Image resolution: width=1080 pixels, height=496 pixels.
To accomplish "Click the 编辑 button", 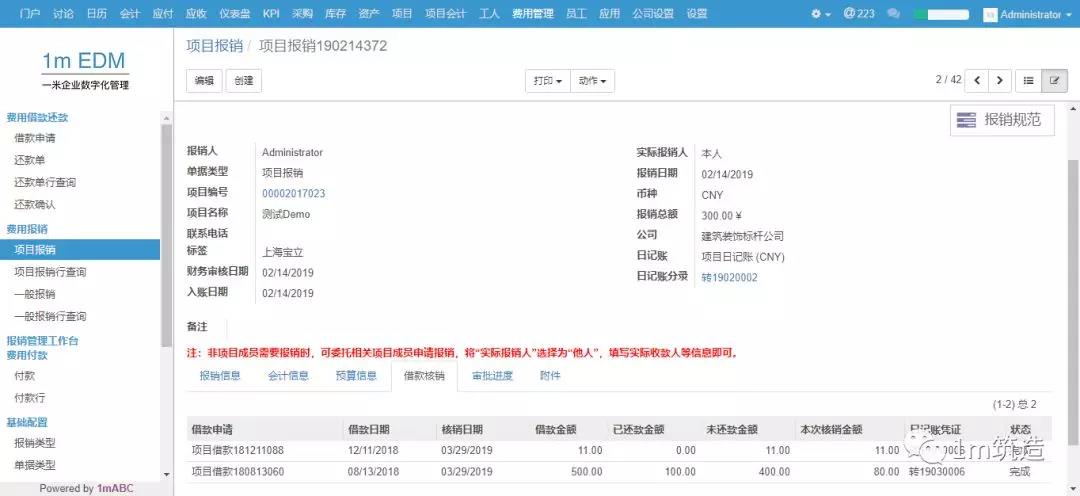I will (204, 81).
